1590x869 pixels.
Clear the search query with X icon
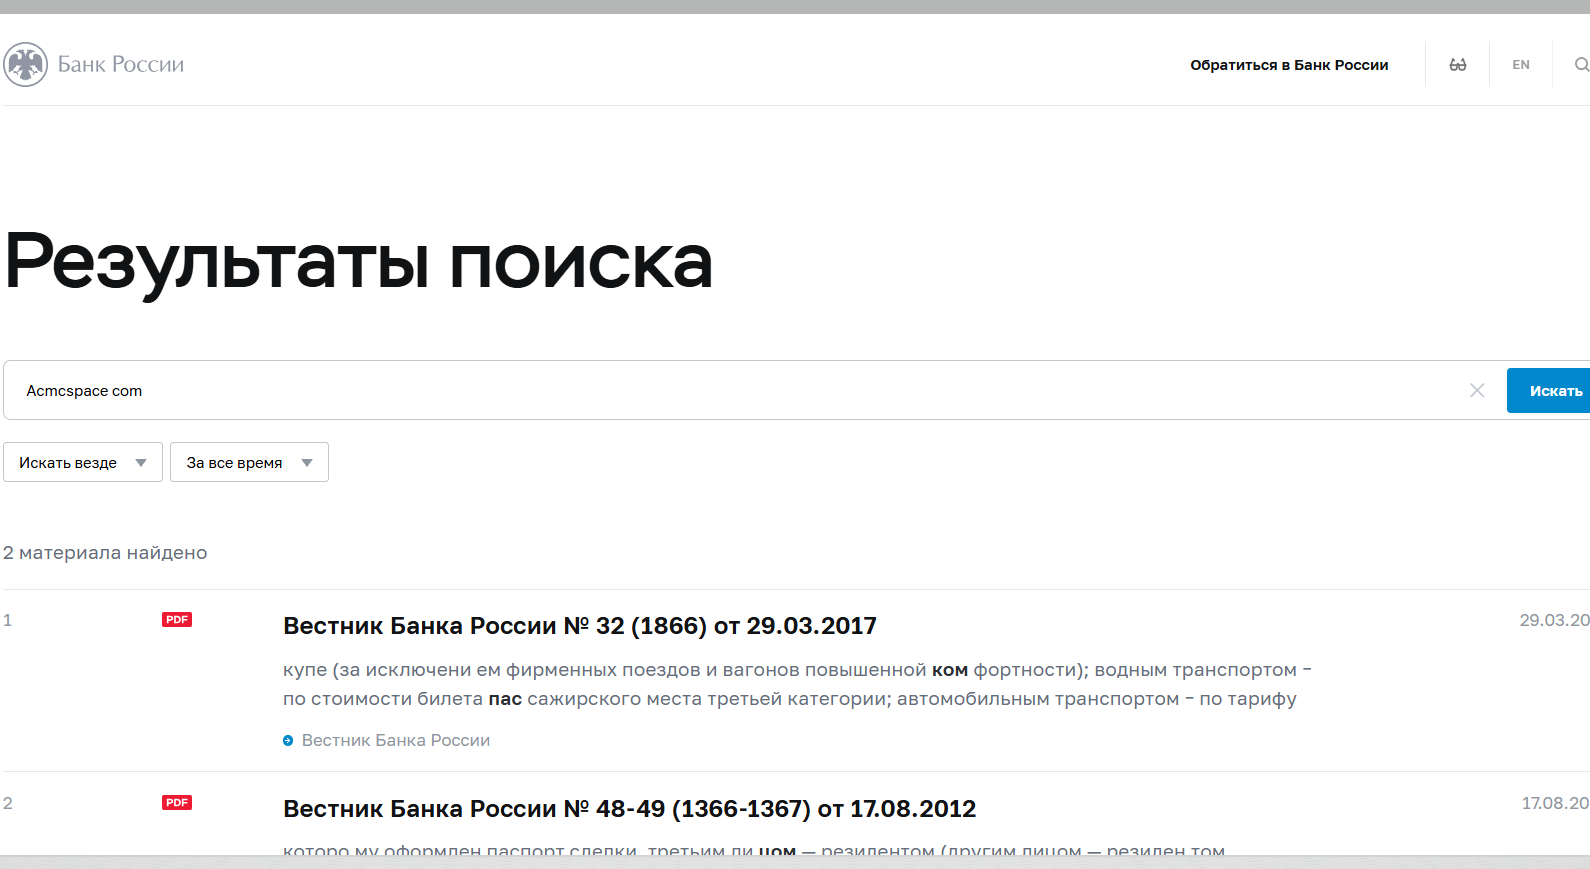(x=1476, y=391)
